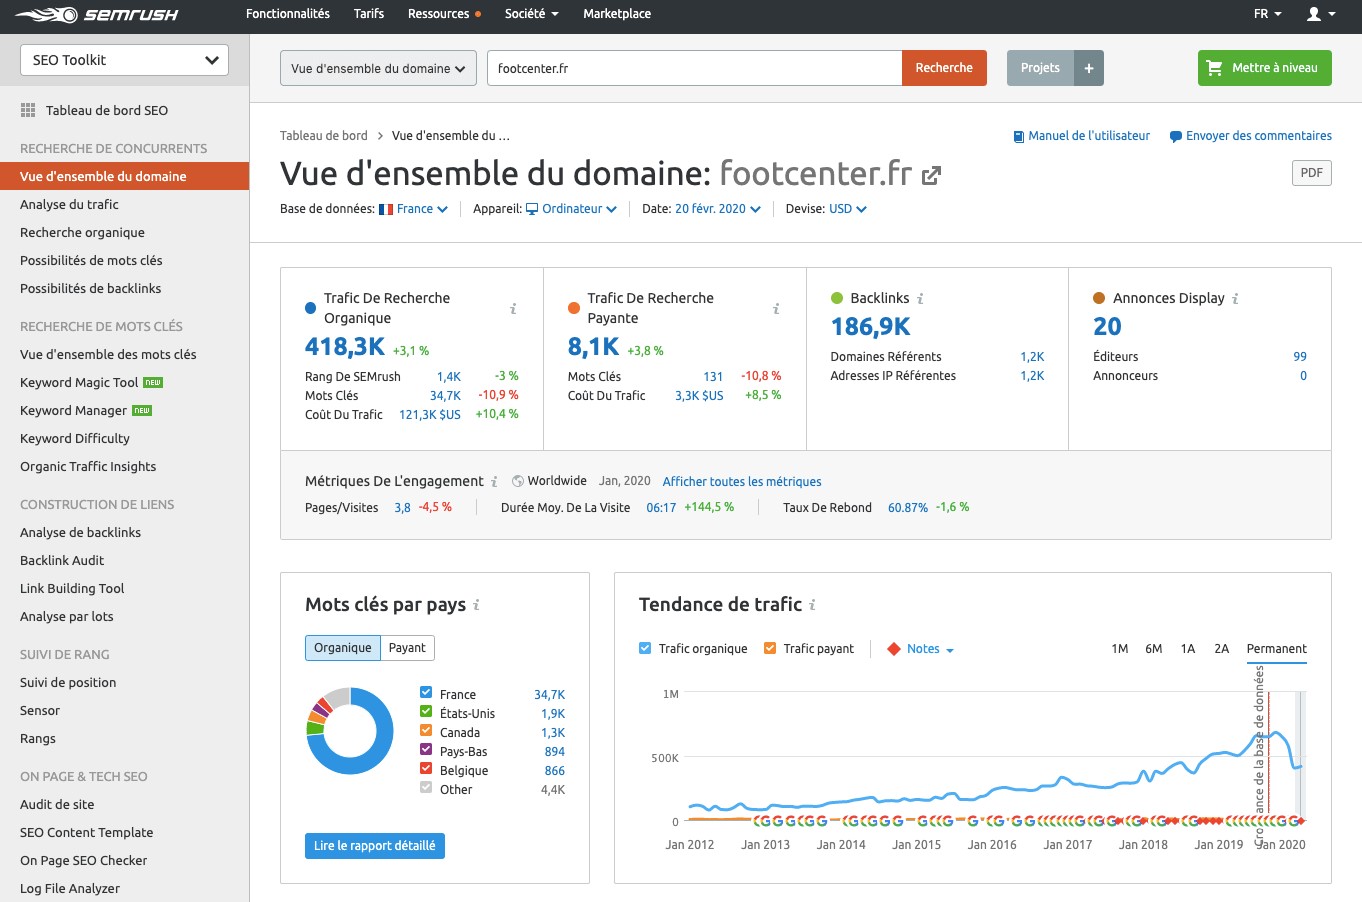
Task: Toggle the Other country checkbox
Action: 426,787
